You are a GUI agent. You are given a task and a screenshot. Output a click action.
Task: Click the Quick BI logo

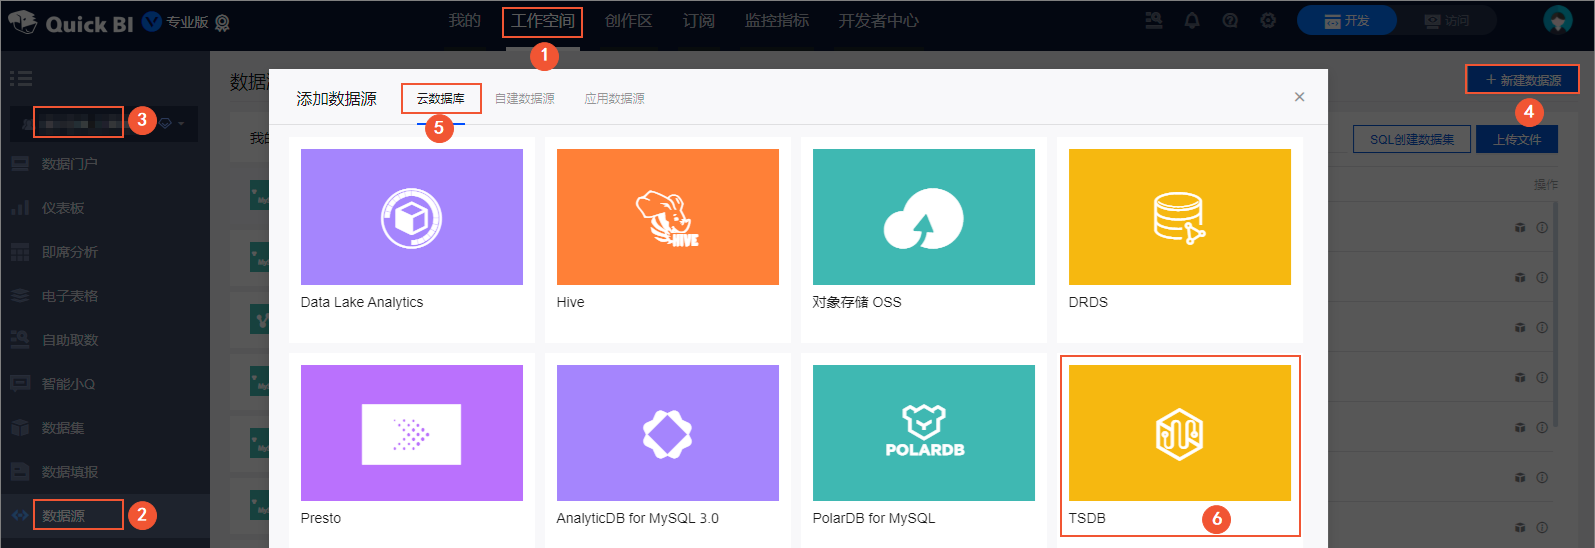70,23
